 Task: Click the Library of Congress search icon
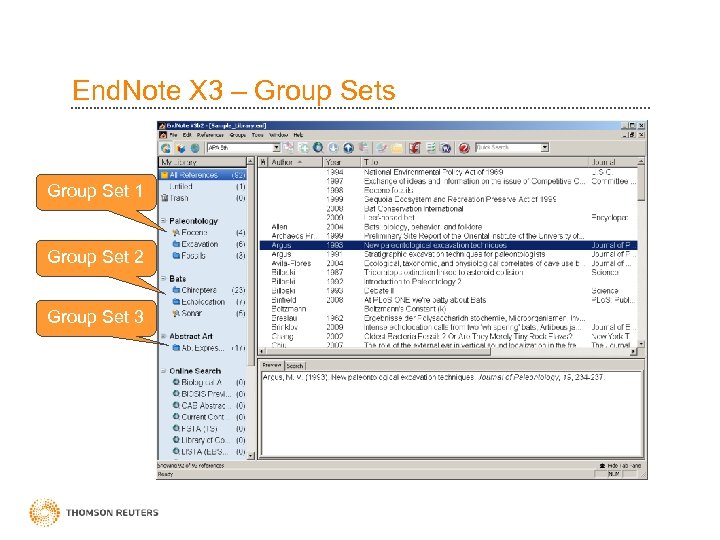pos(176,439)
